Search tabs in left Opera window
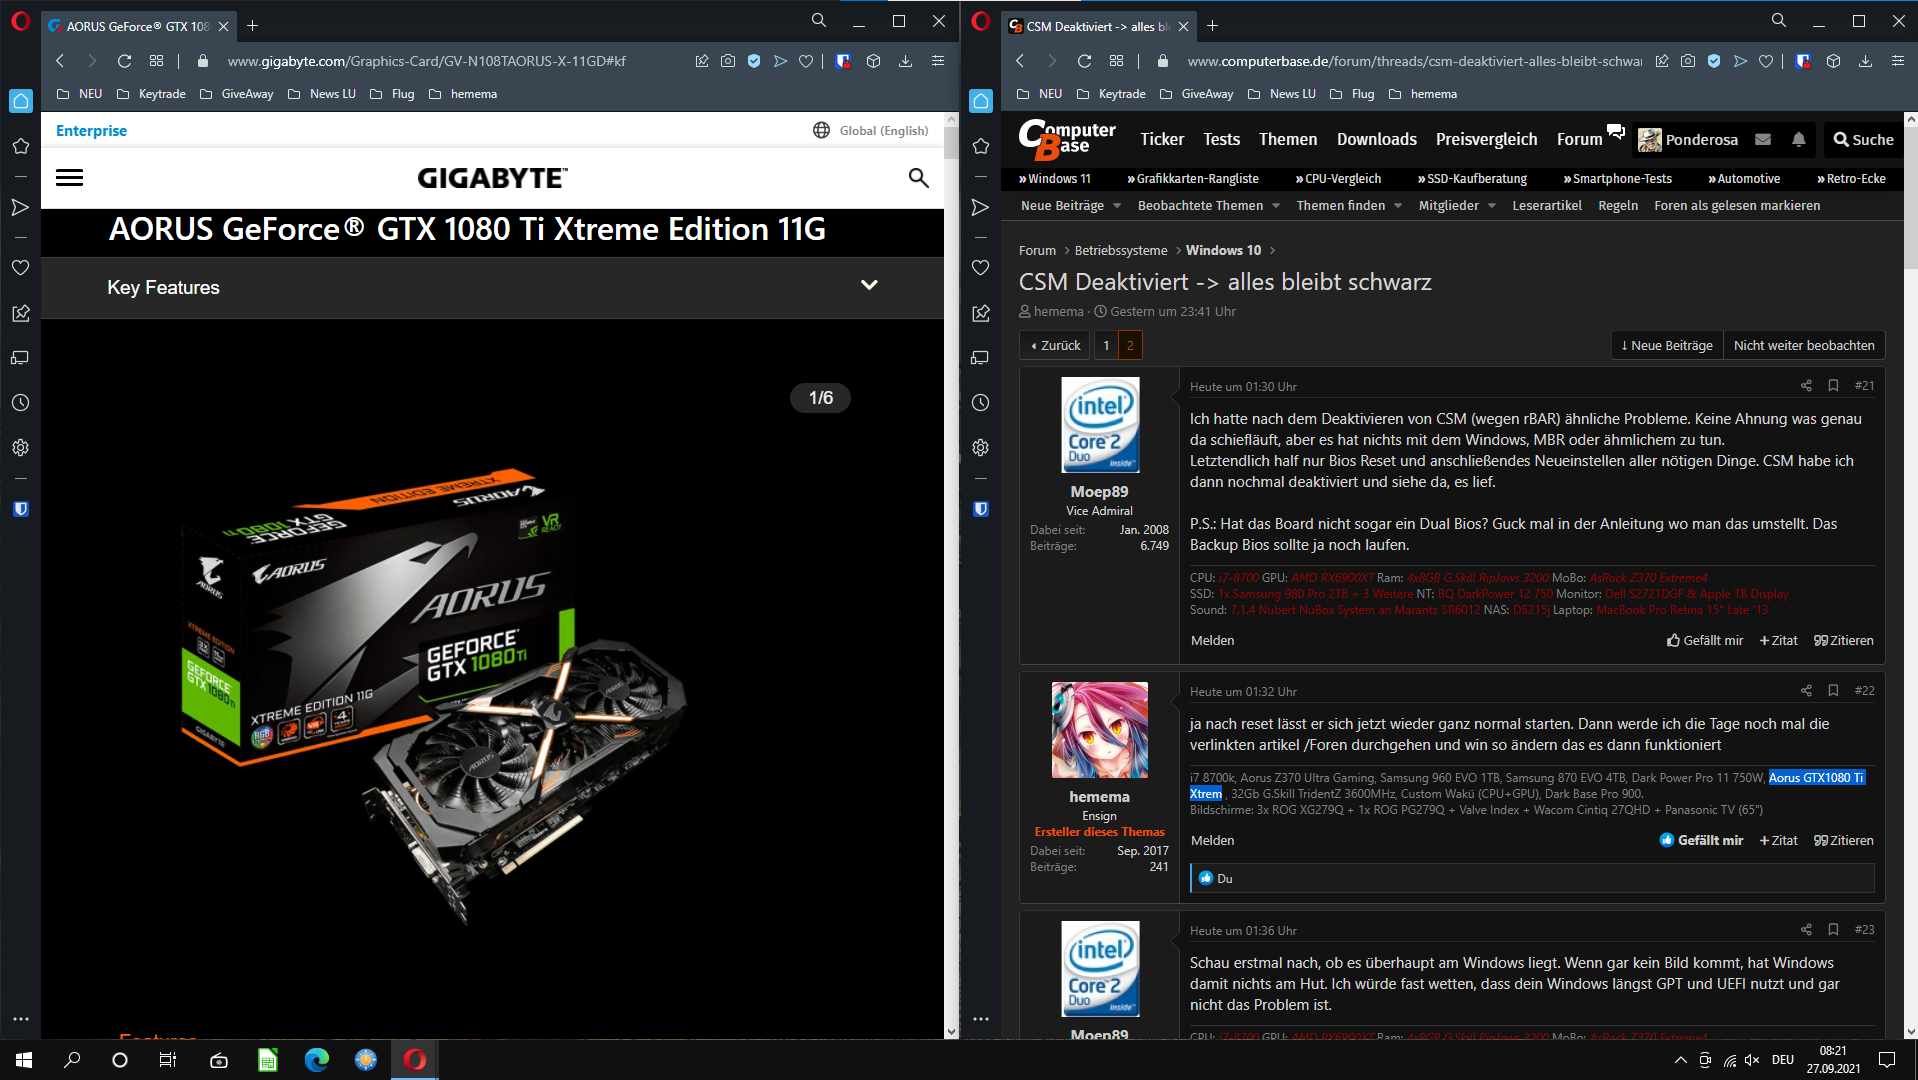Image resolution: width=1918 pixels, height=1080 pixels. [818, 21]
